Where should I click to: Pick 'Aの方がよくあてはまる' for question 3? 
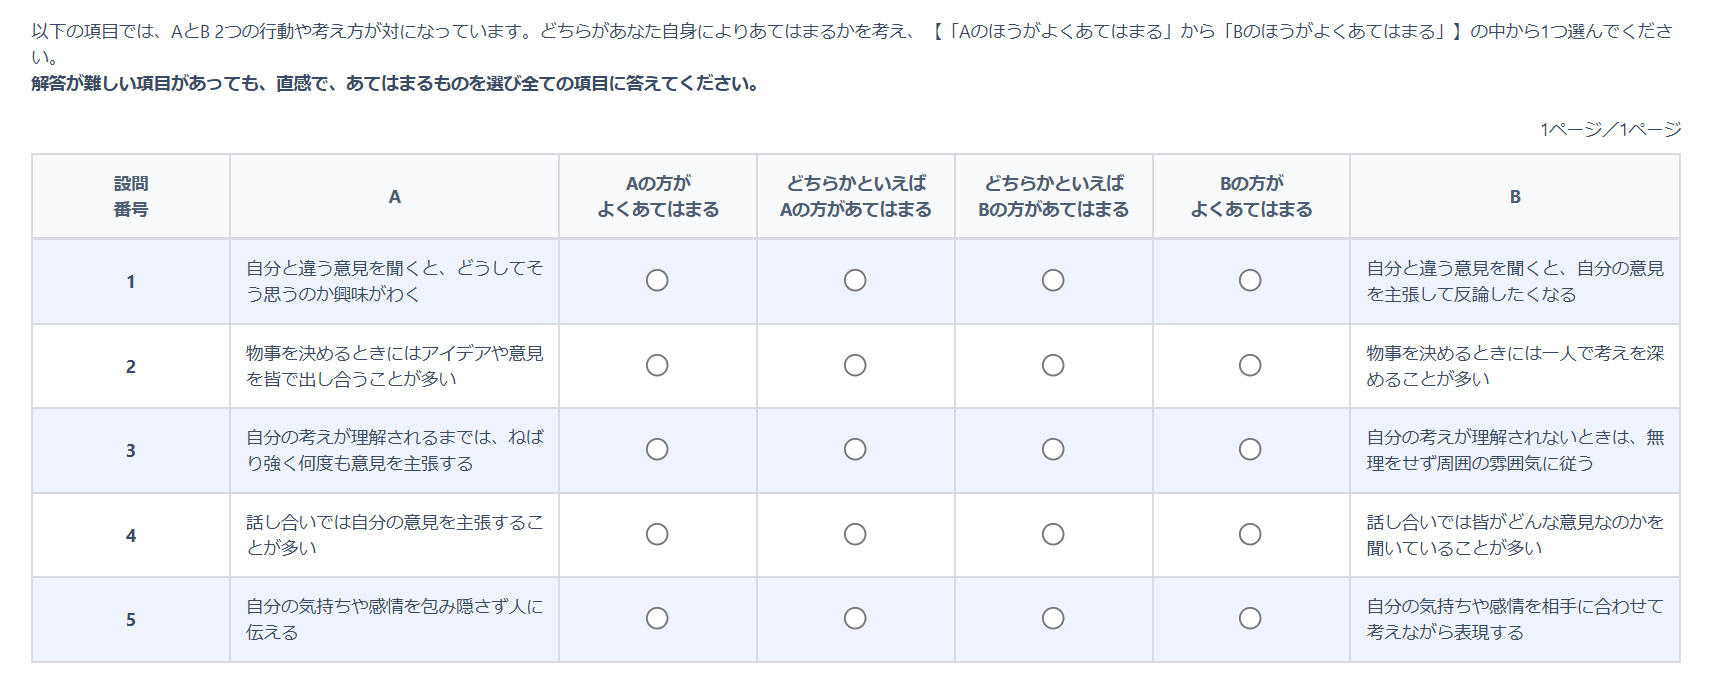pos(657,449)
